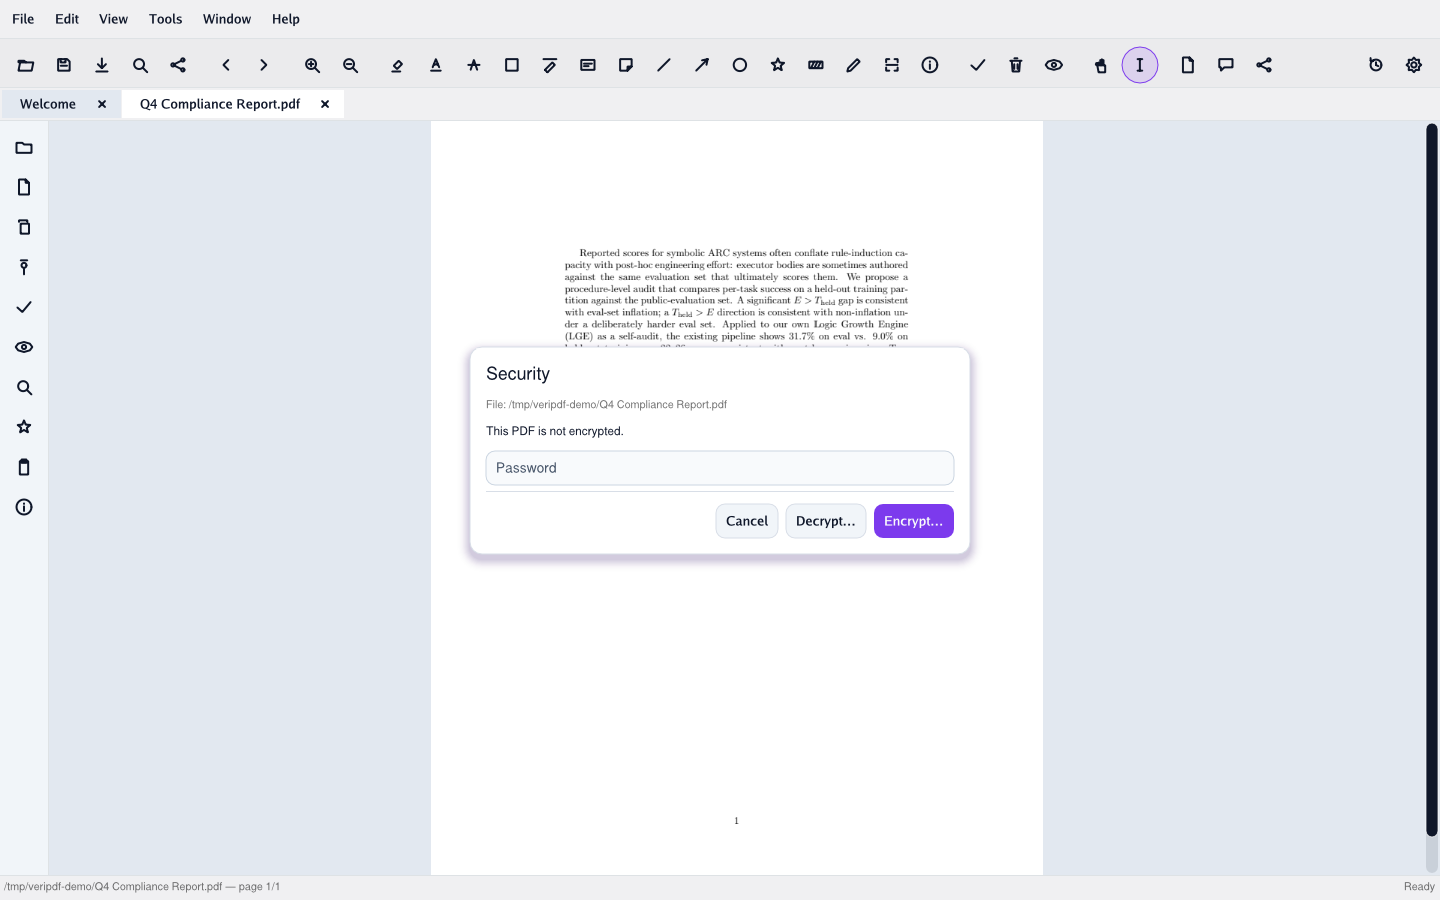Viewport: 1440px width, 900px height.
Task: Click the vertical scrollbar thumb
Action: pos(1432,480)
